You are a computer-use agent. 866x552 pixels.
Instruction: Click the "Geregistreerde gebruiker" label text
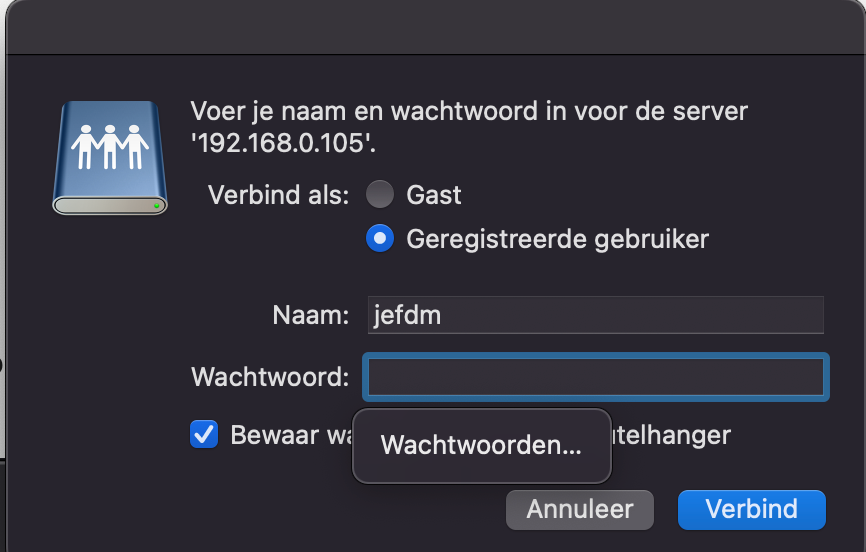tap(557, 240)
